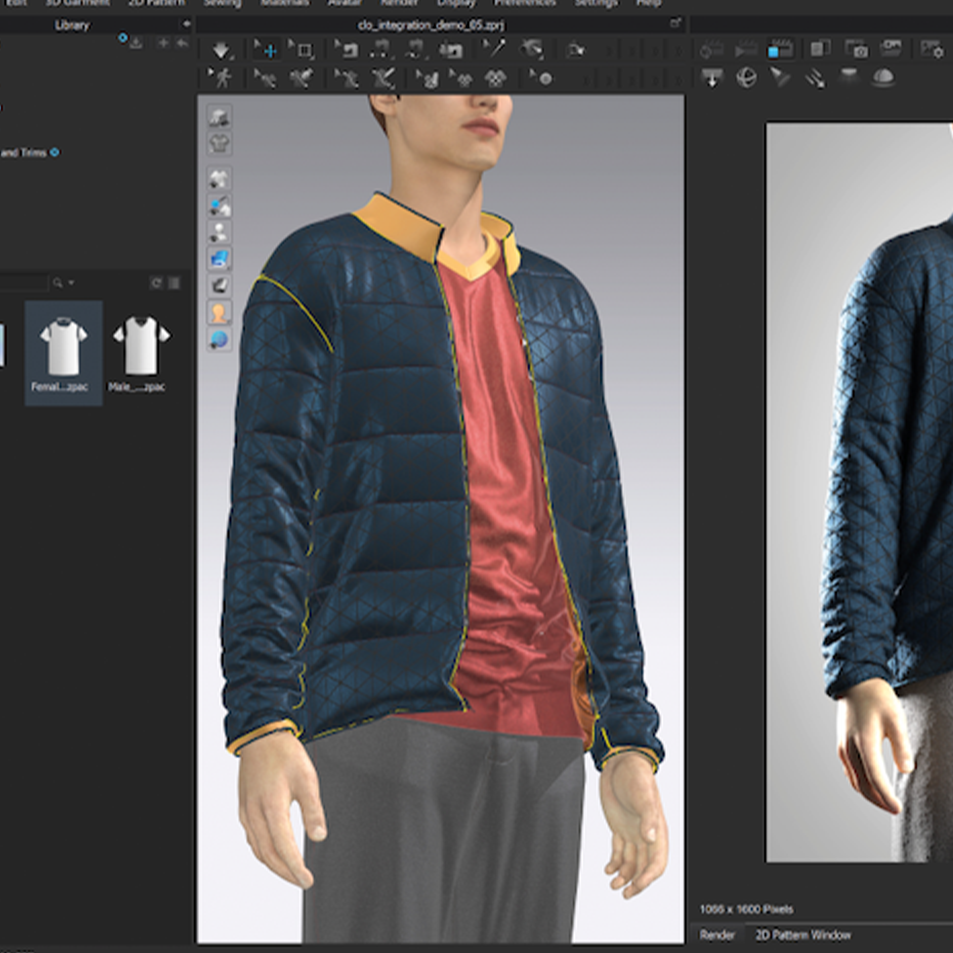Open the Materials menu
The image size is (953, 953).
pos(284,3)
